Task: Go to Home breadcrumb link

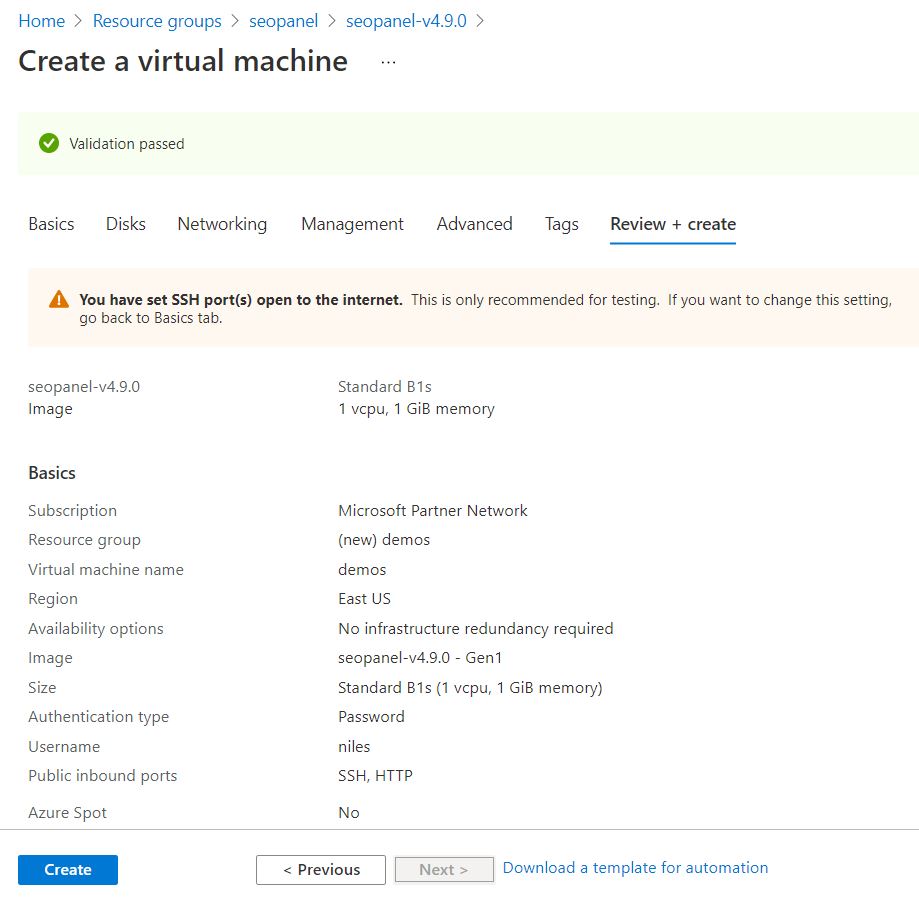Action: pyautogui.click(x=41, y=21)
